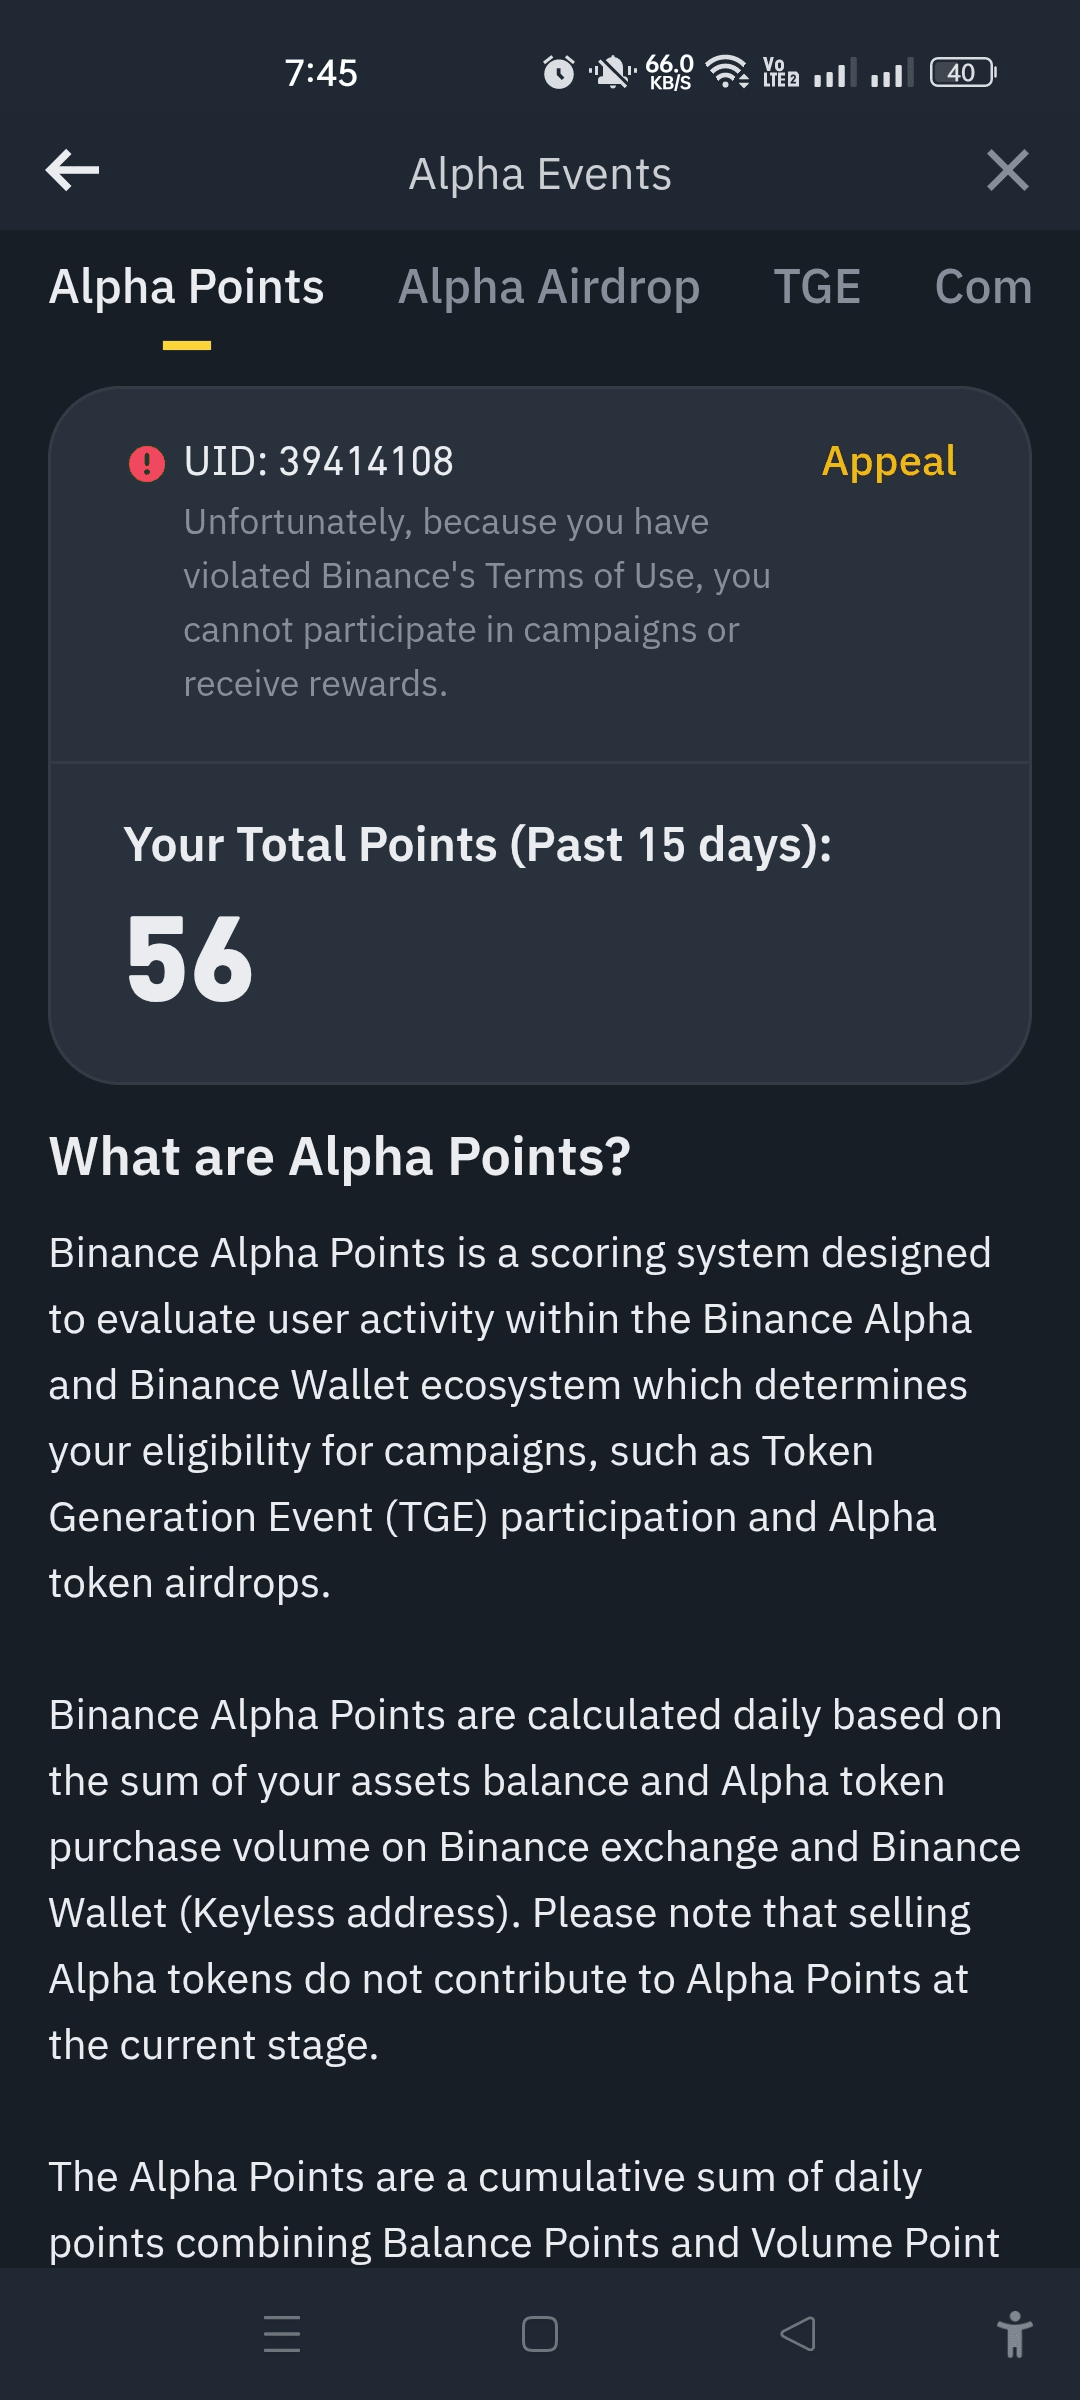Tap the alarm icon in status bar
Viewport: 1080px width, 2400px height.
[x=559, y=72]
